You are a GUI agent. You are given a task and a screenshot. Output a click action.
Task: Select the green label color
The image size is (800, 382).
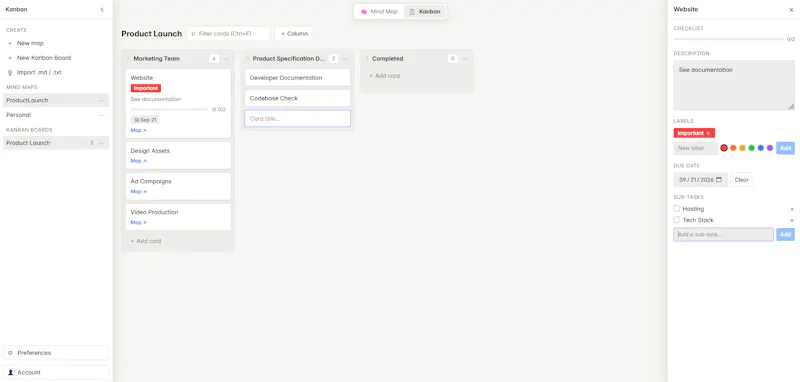(752, 148)
